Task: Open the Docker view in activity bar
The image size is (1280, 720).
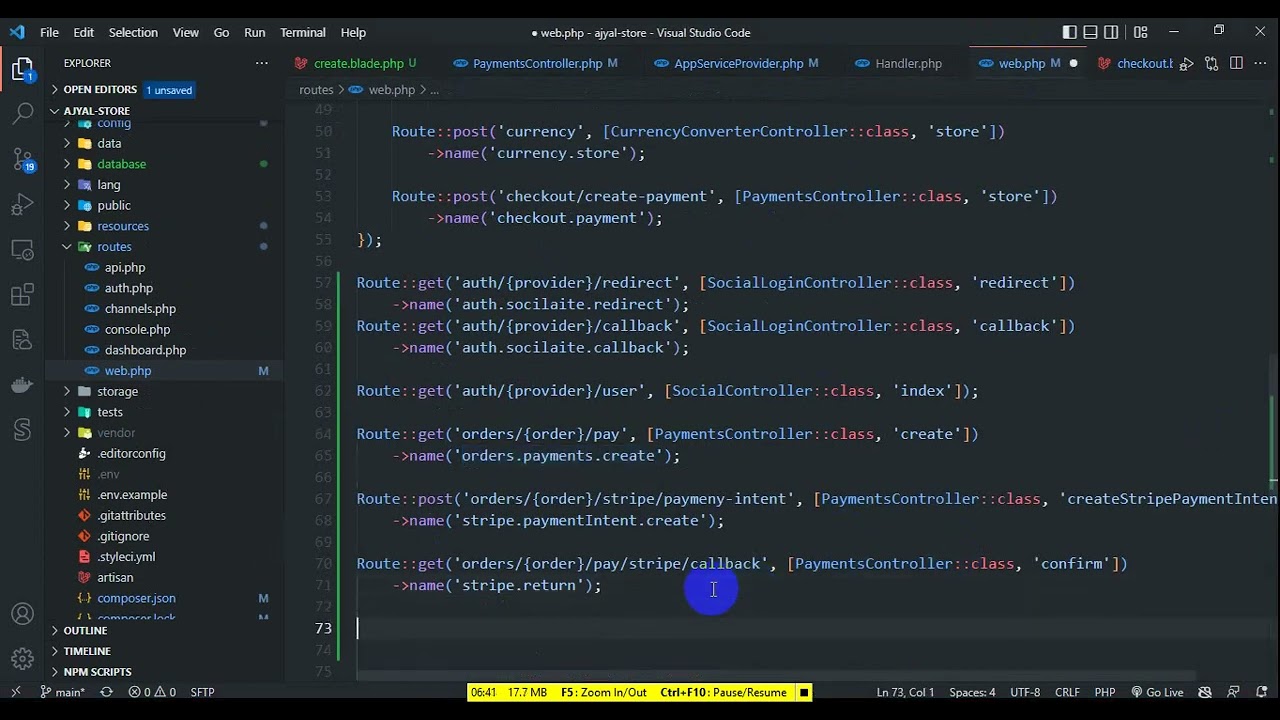Action: [x=22, y=385]
